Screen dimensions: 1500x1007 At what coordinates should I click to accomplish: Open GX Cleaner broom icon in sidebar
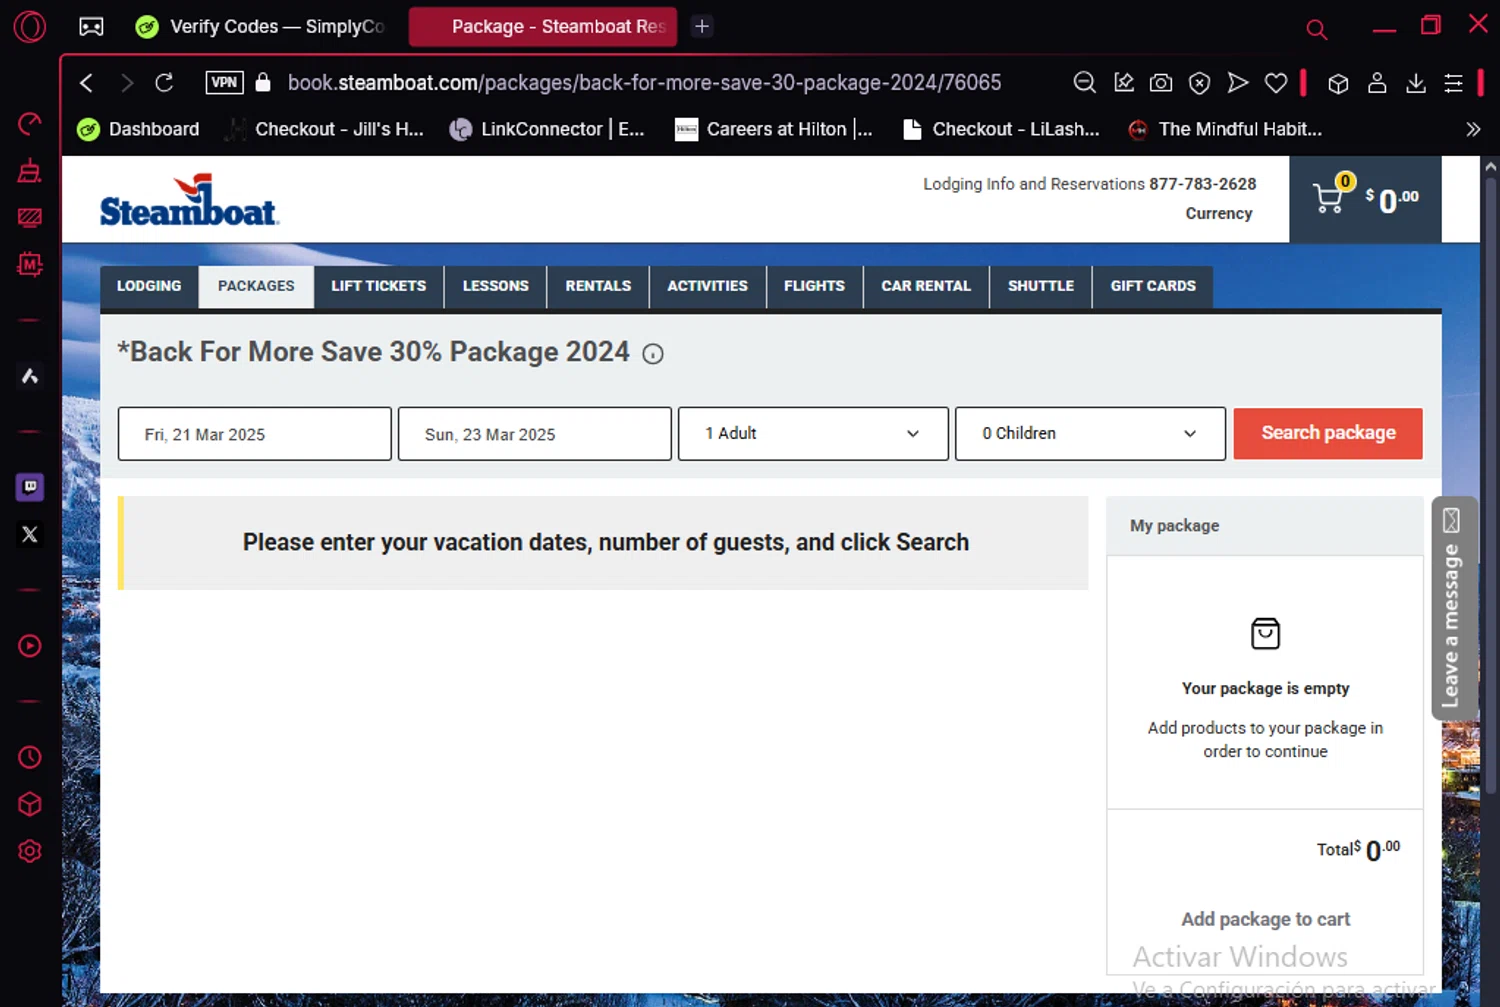point(30,170)
